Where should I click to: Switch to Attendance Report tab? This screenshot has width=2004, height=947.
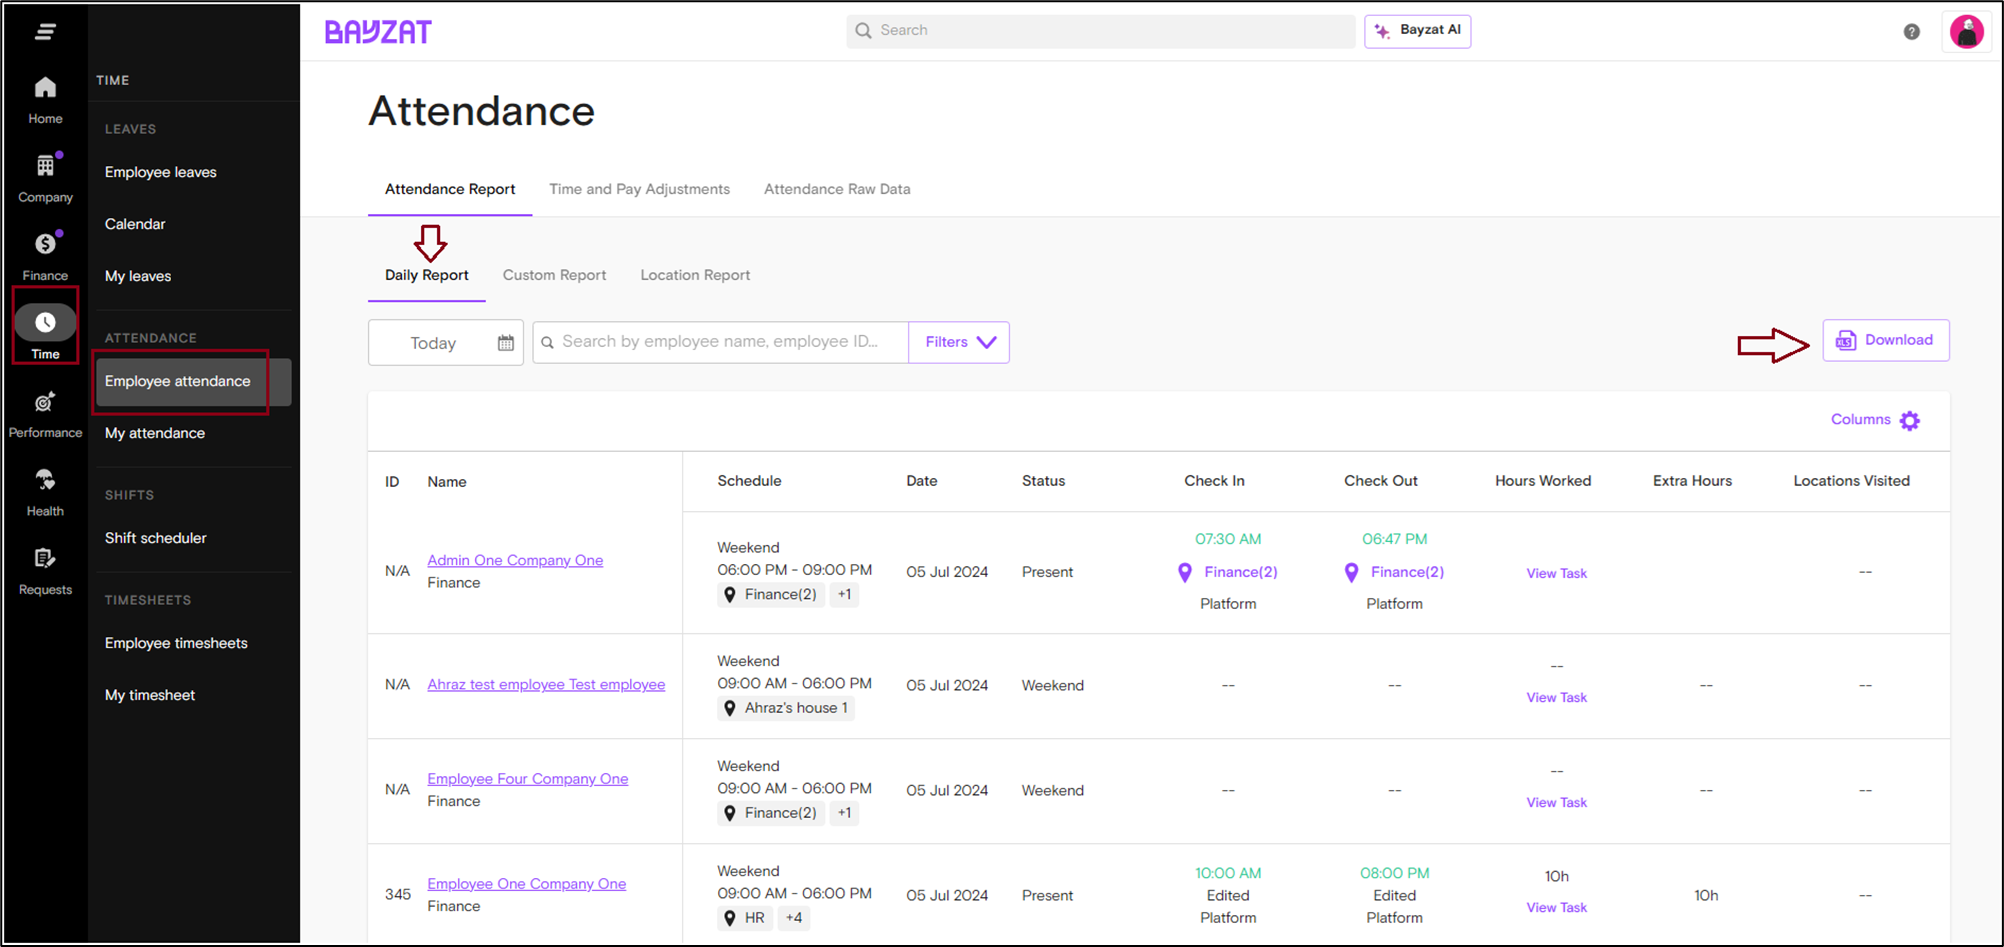click(x=450, y=189)
